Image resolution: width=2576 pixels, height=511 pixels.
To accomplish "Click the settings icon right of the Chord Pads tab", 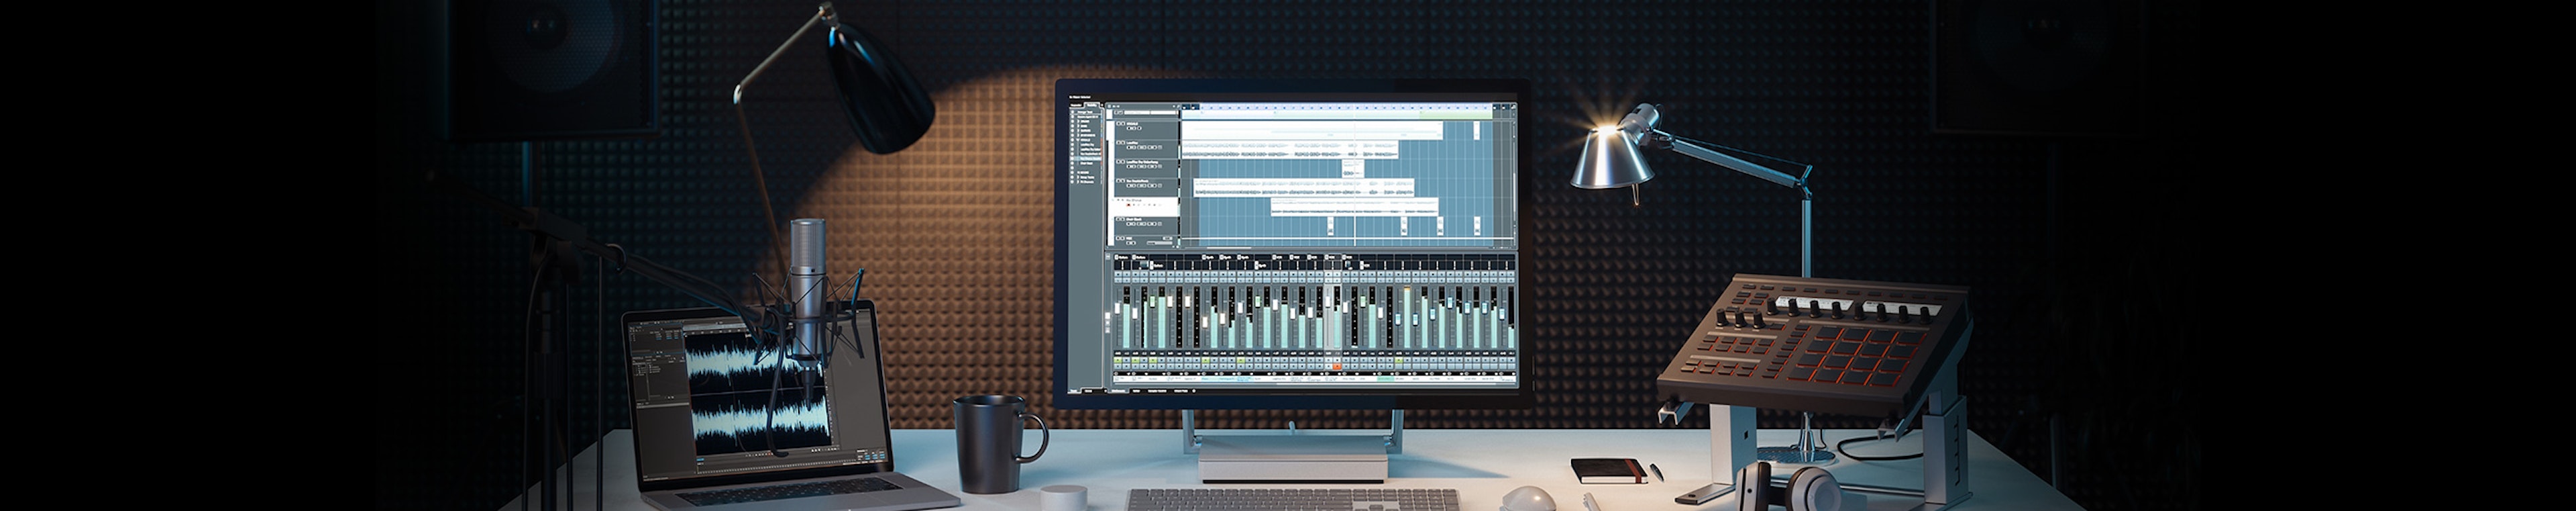I will click(1194, 391).
